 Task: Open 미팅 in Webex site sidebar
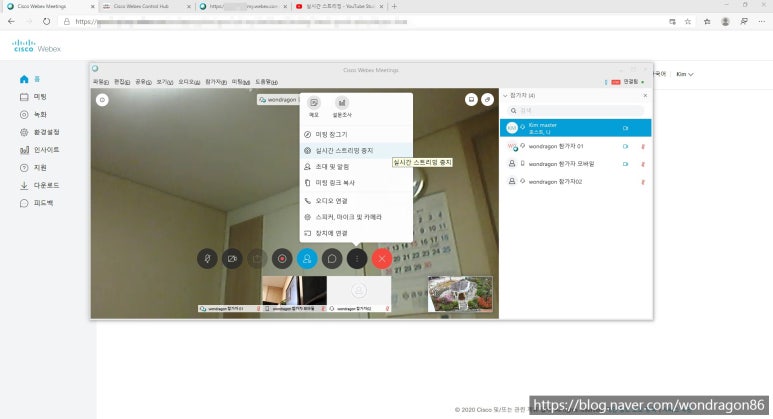pyautogui.click(x=33, y=97)
